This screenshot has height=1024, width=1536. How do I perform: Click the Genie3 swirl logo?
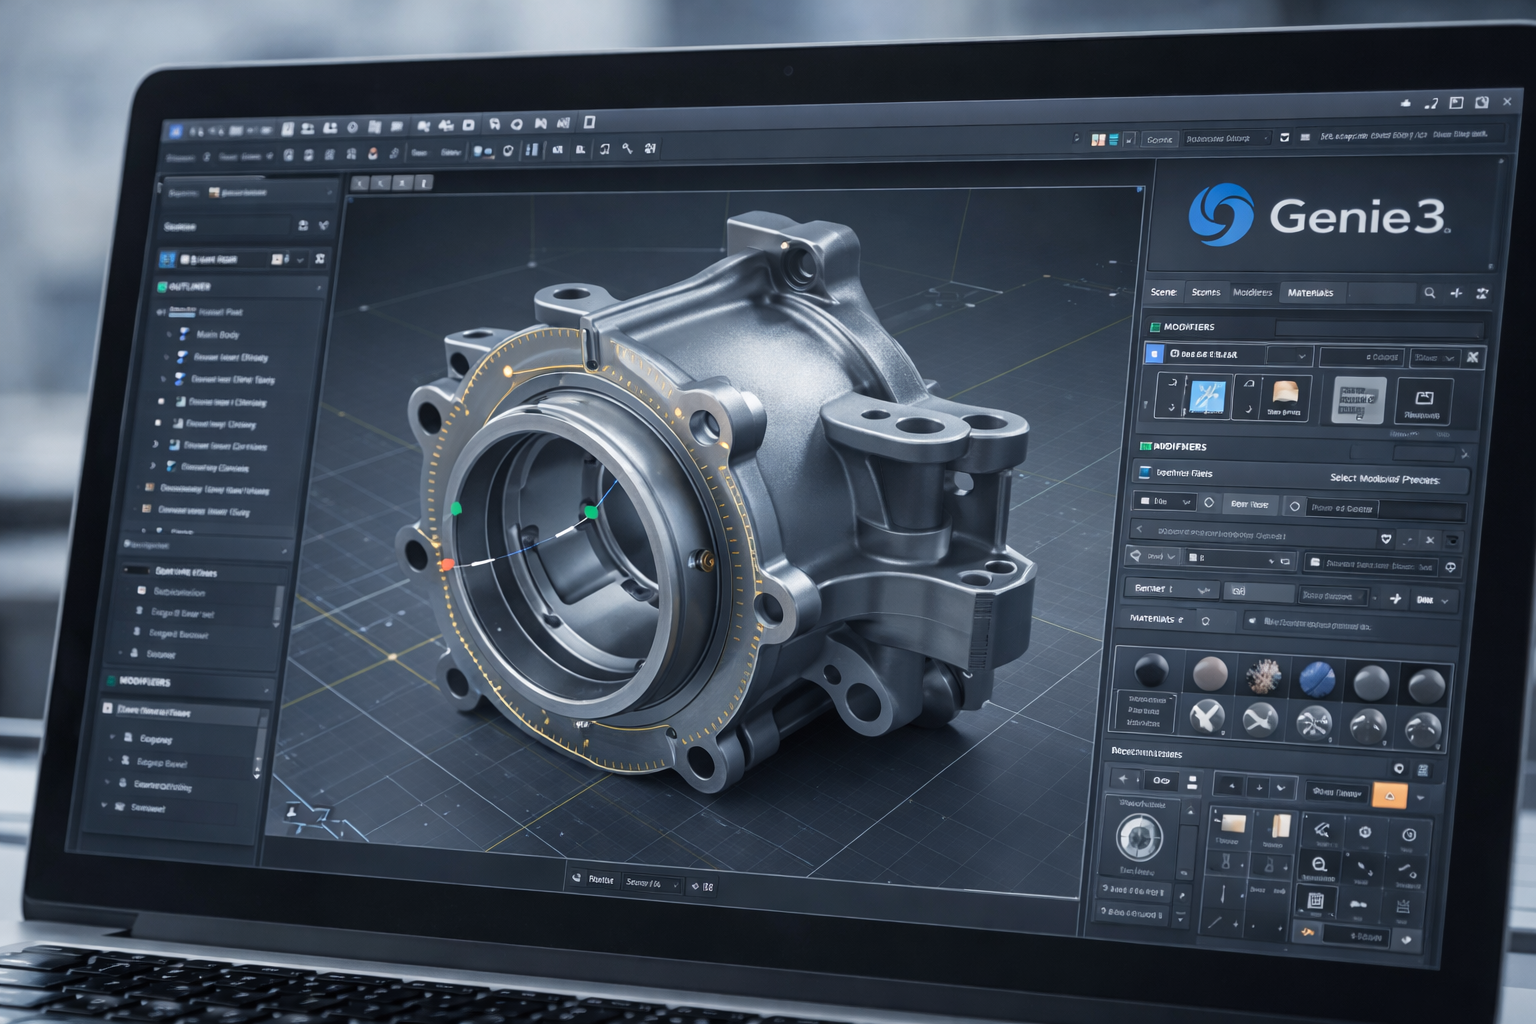click(1220, 214)
